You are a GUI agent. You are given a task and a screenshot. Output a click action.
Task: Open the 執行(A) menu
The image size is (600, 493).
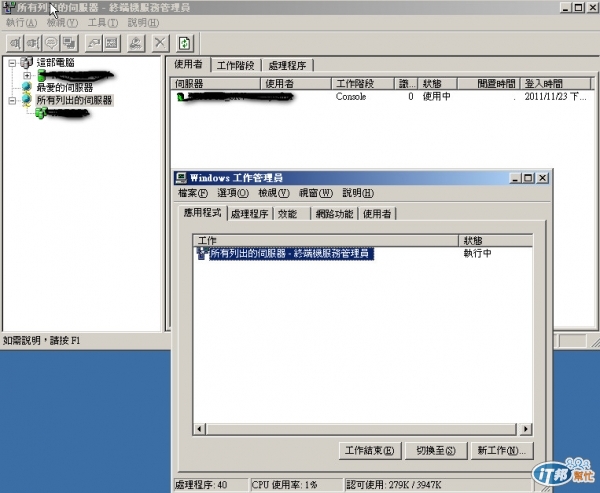coord(21,23)
